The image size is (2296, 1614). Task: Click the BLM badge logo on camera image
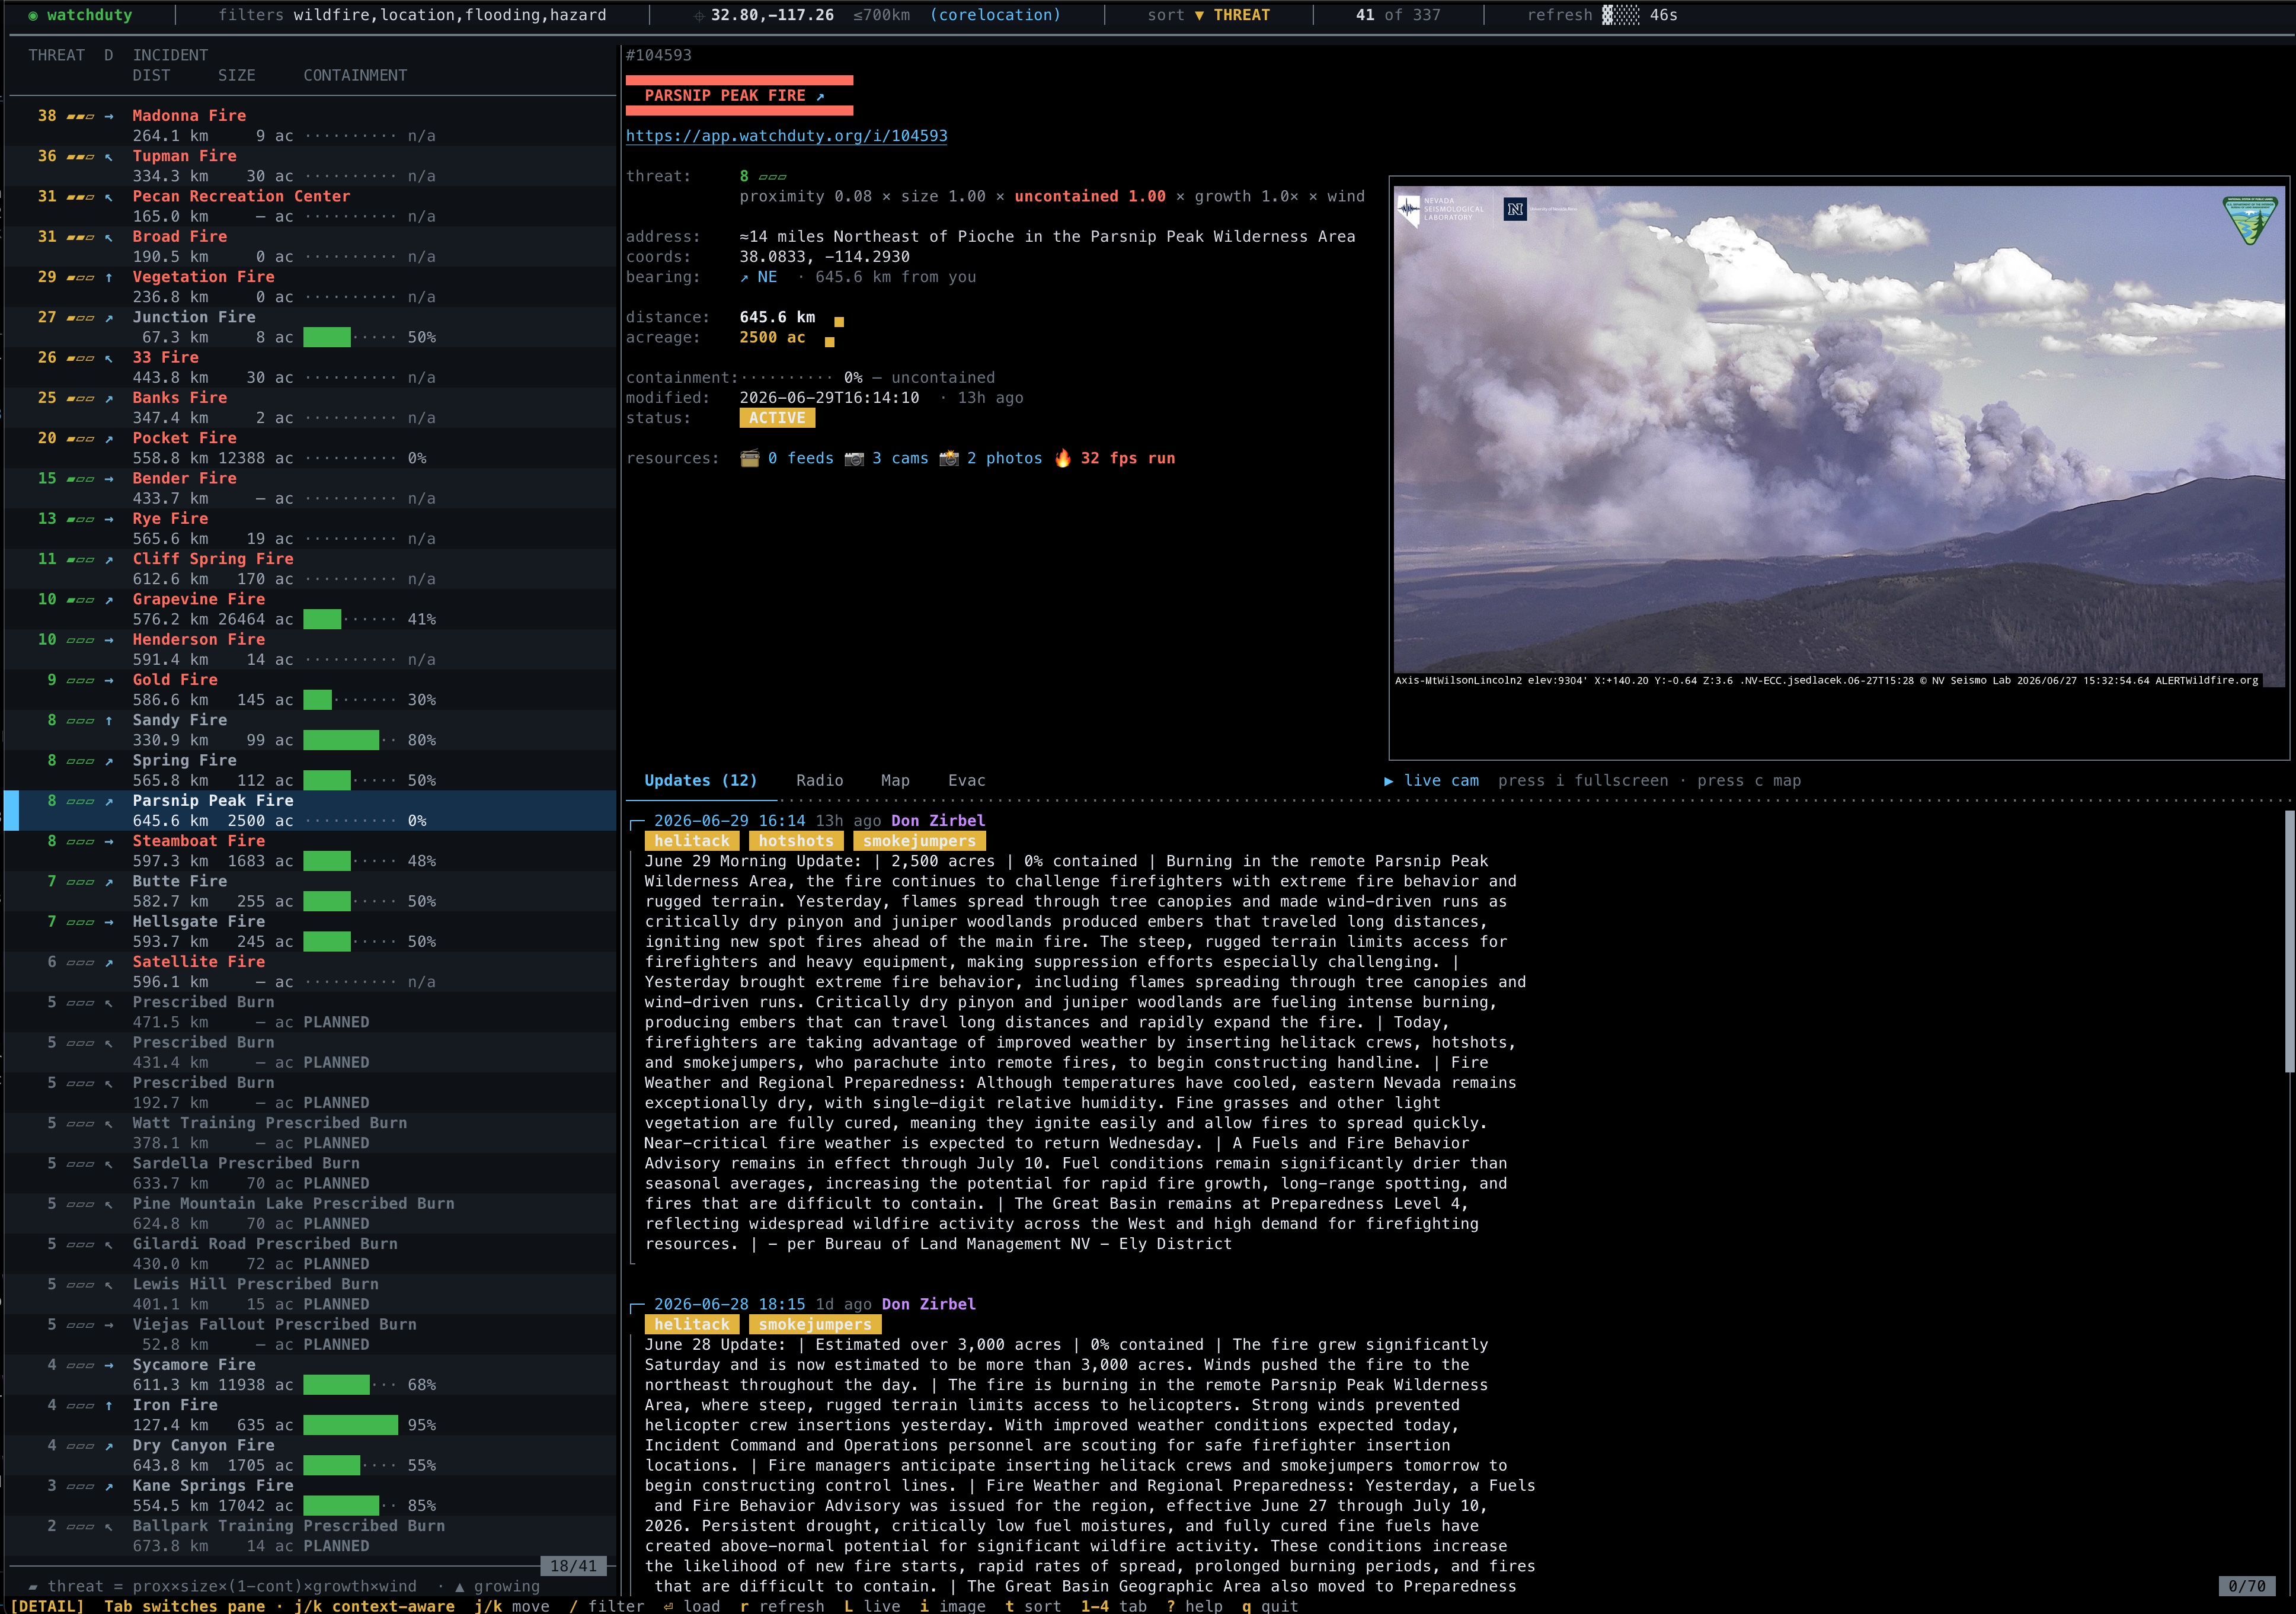click(x=2250, y=219)
